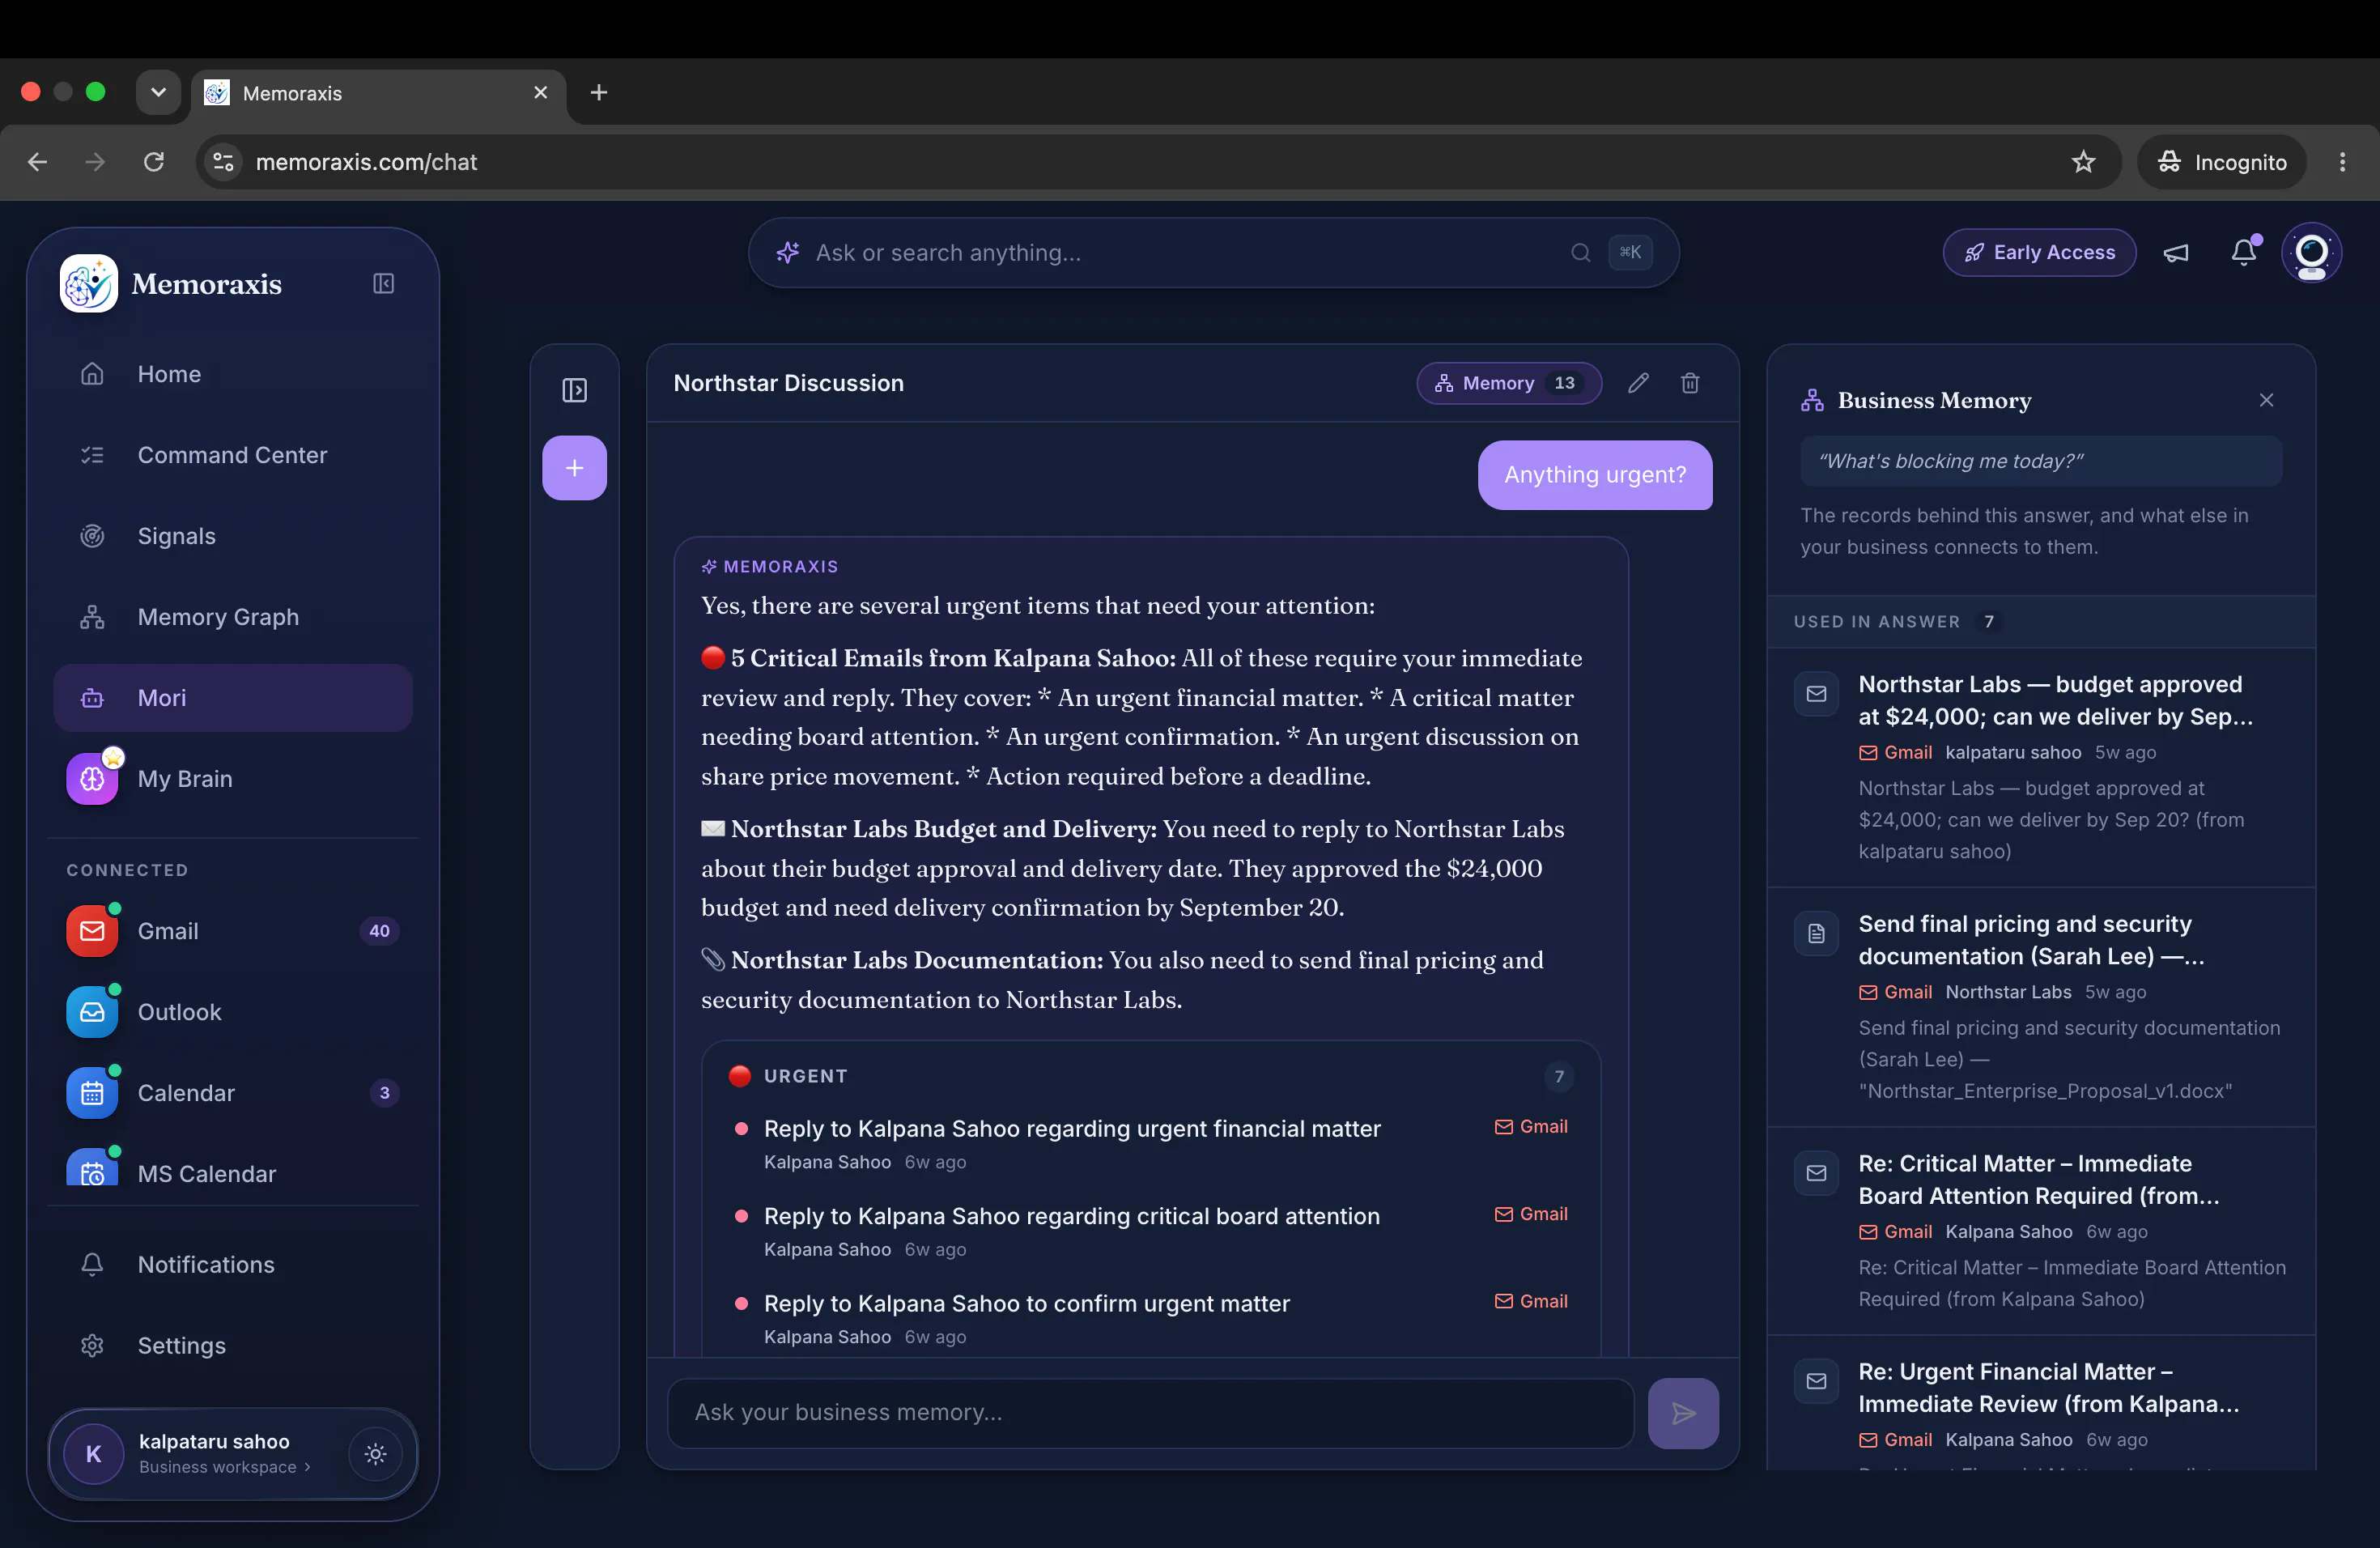Screen dimensions: 2380x1548
Task: Open the notification bell in header
Action: point(2244,252)
